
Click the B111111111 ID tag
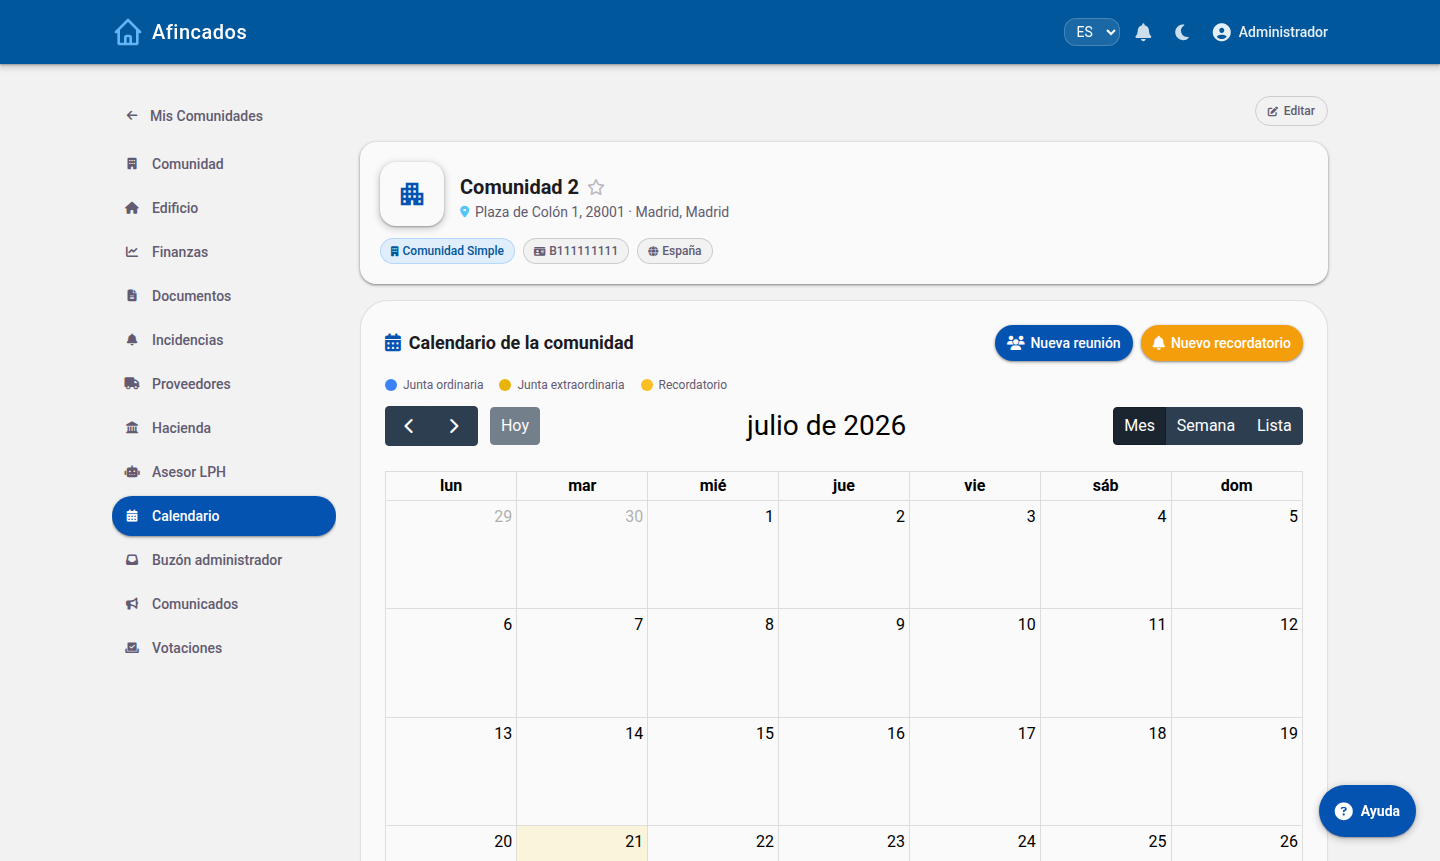point(576,251)
